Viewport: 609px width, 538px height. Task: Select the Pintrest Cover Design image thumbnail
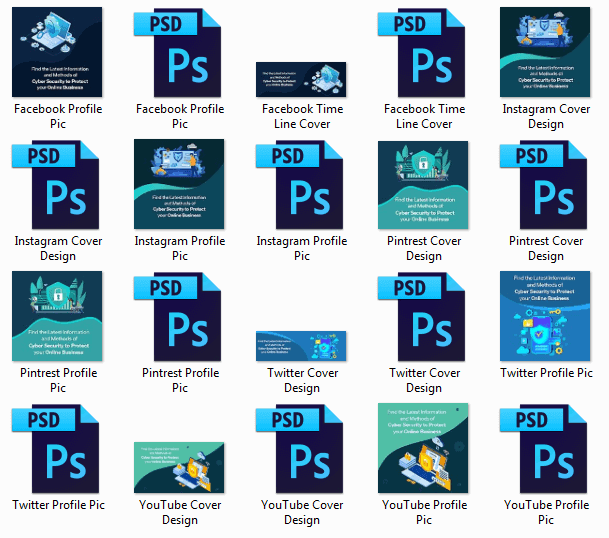(423, 185)
